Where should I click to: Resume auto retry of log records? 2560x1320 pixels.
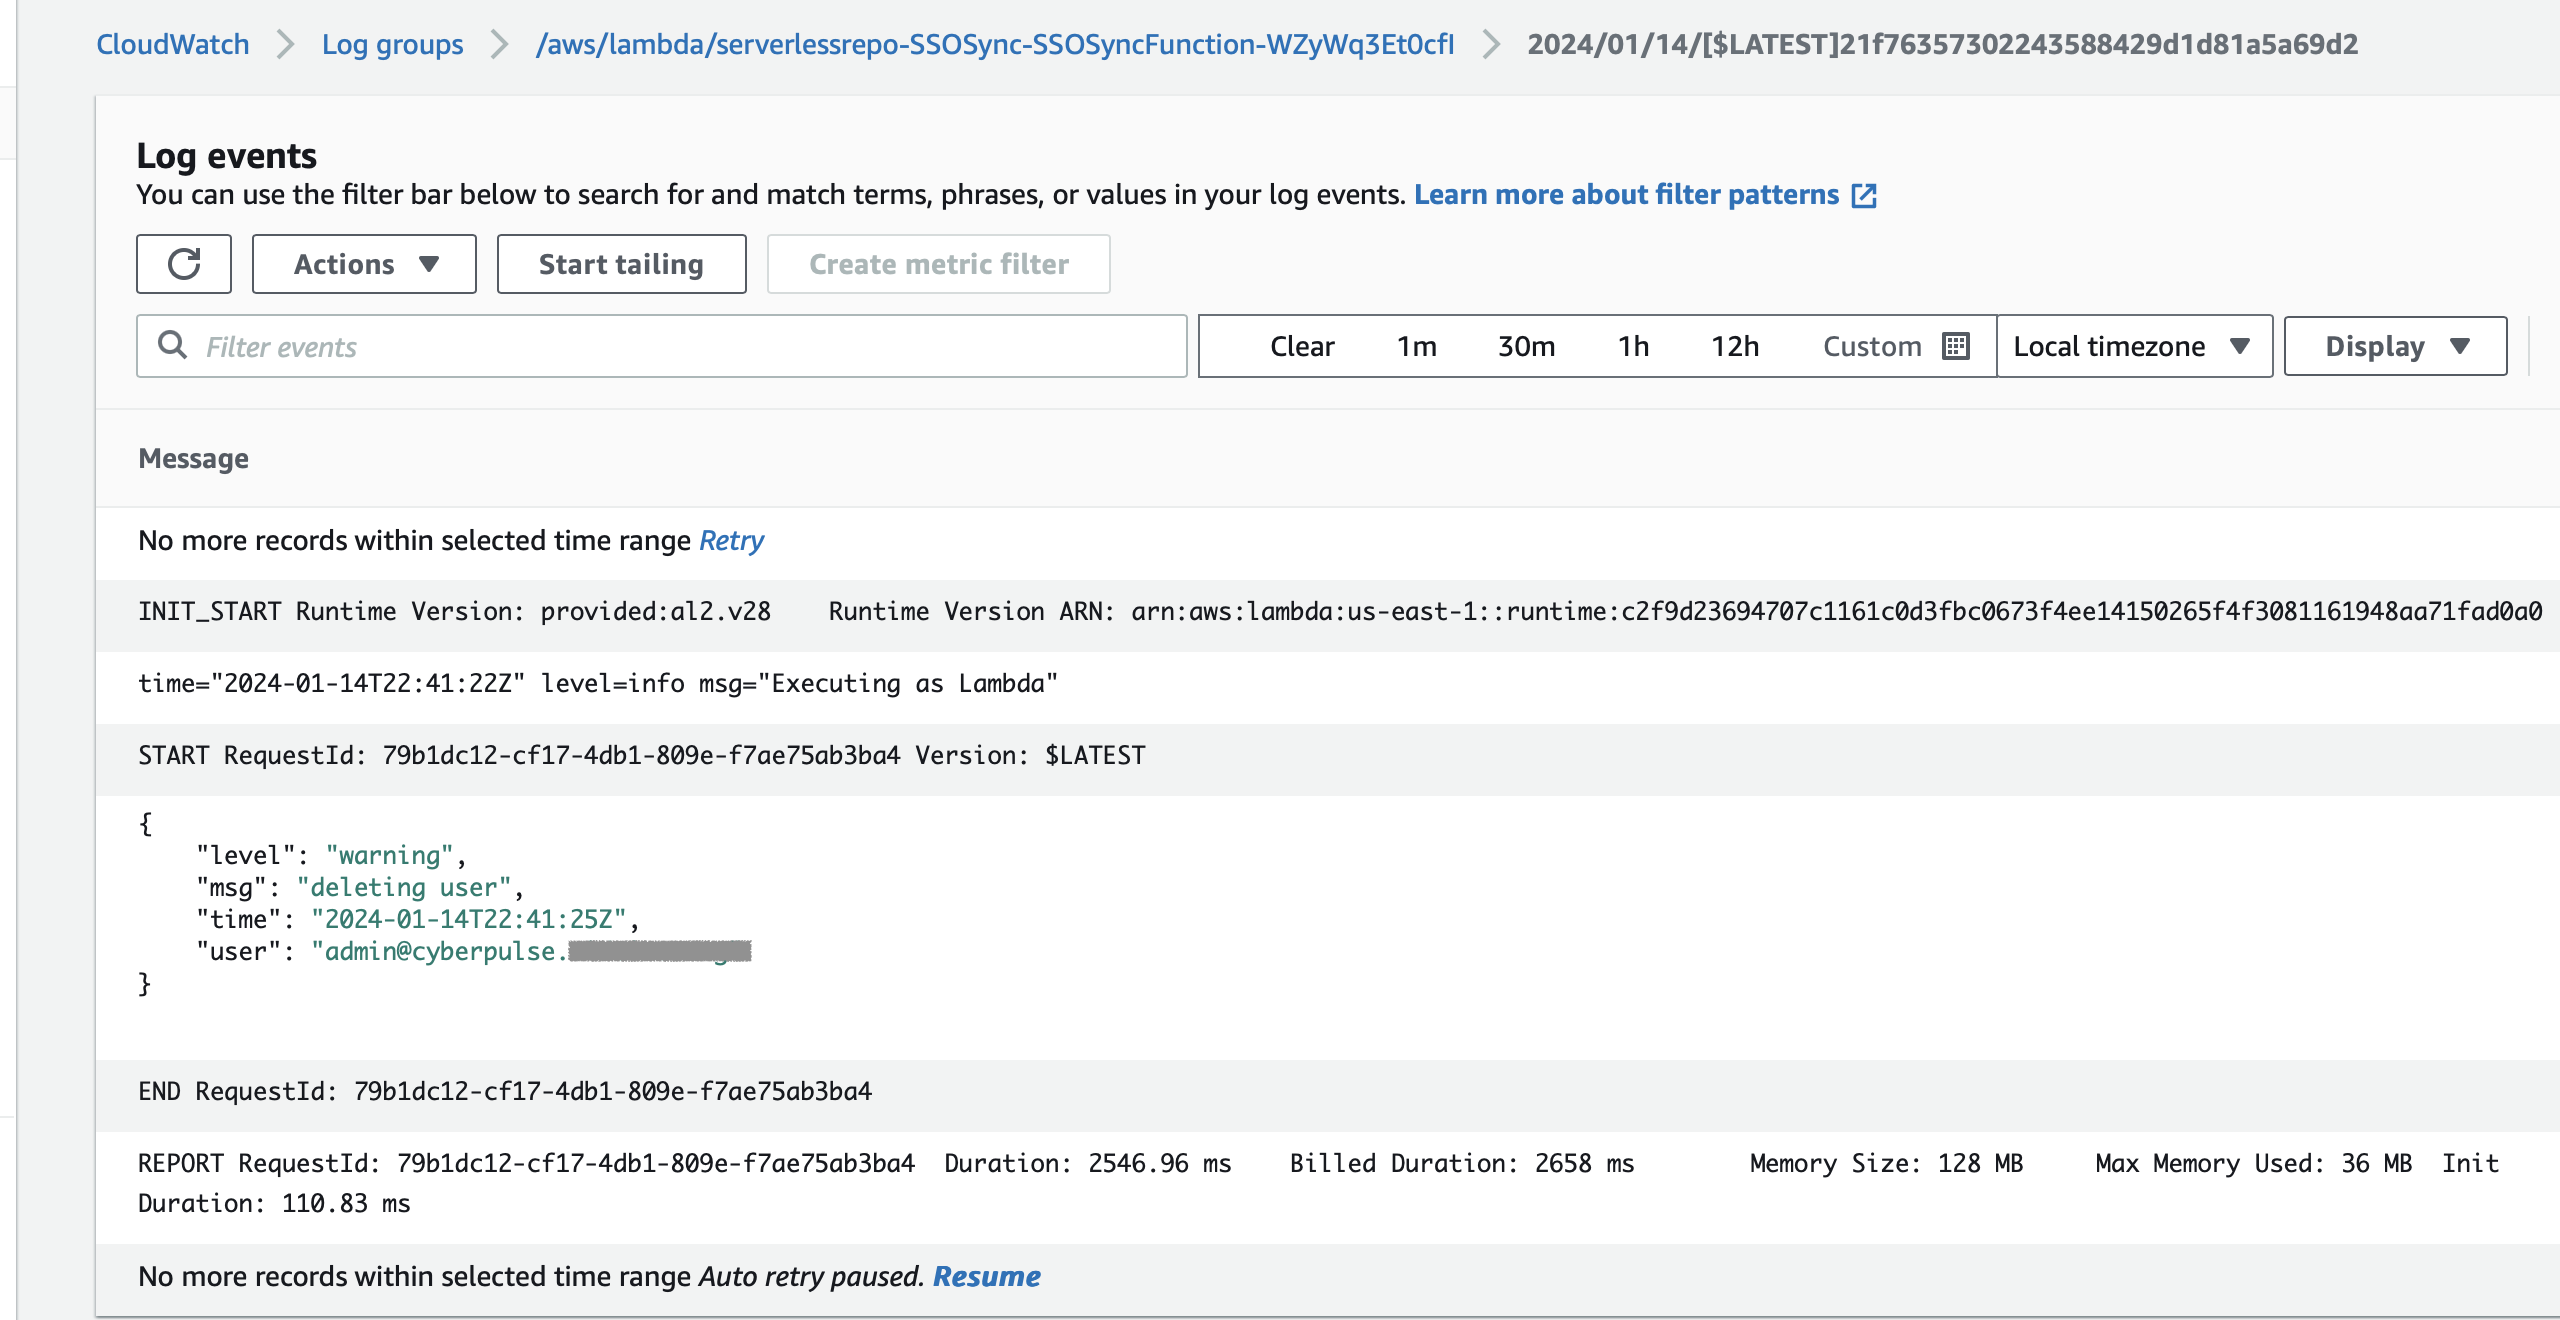point(986,1276)
